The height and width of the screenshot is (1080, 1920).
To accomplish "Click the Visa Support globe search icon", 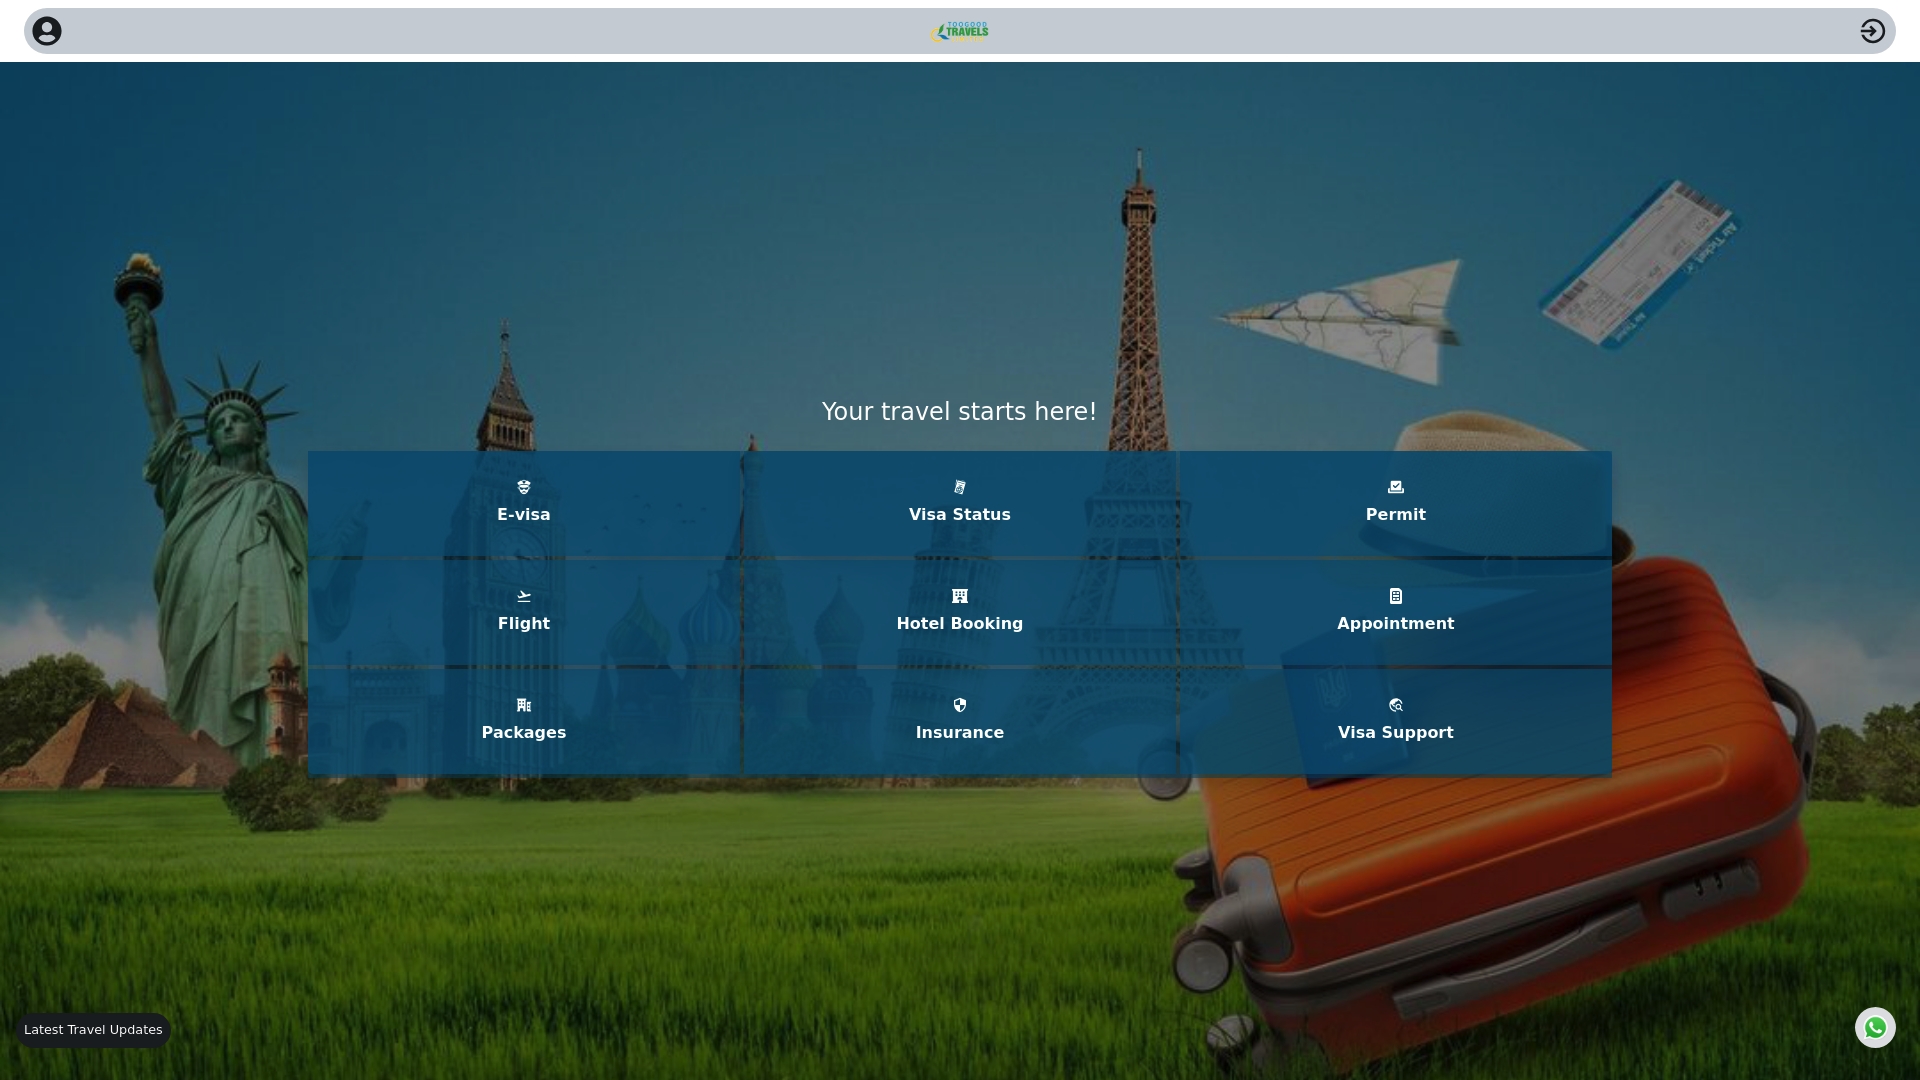I will tap(1396, 705).
